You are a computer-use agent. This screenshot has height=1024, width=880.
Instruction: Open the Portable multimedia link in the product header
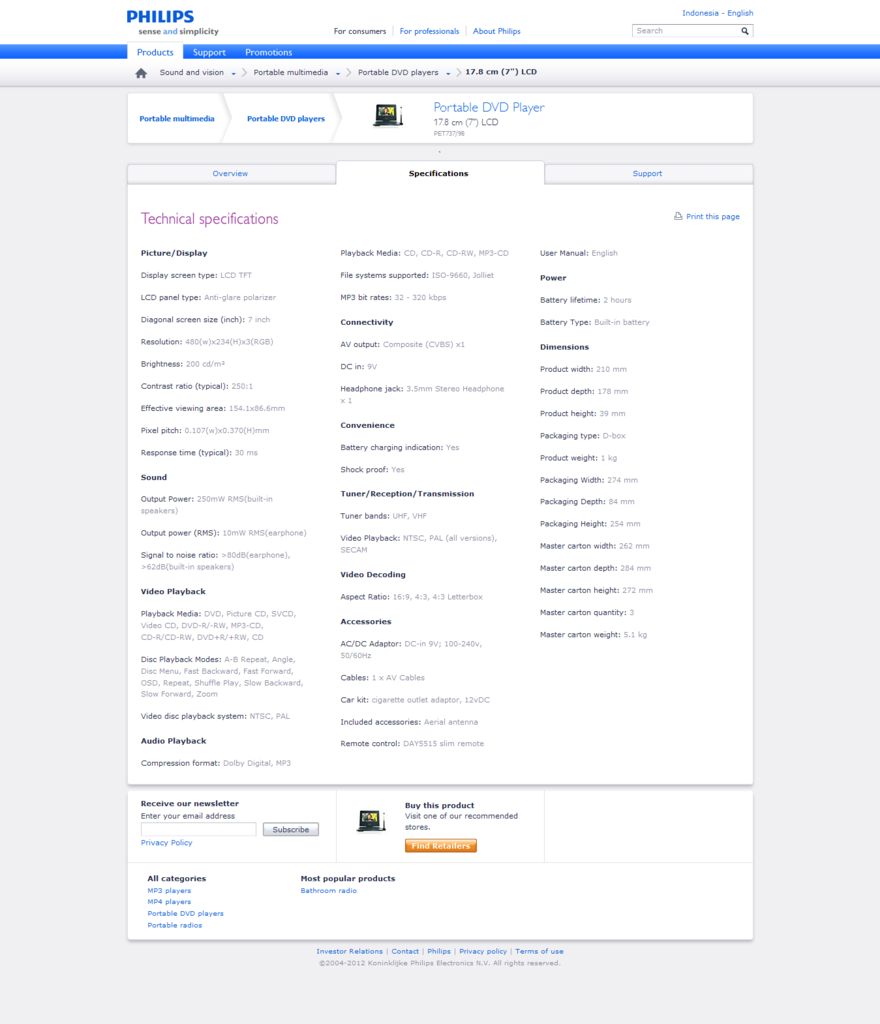point(177,119)
